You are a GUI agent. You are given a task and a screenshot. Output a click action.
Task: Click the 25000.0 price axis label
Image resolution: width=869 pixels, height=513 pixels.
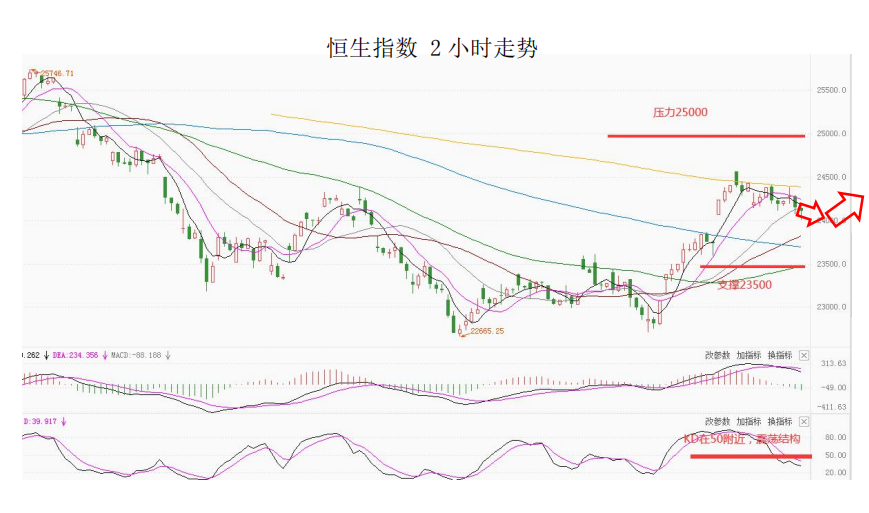coord(831,134)
